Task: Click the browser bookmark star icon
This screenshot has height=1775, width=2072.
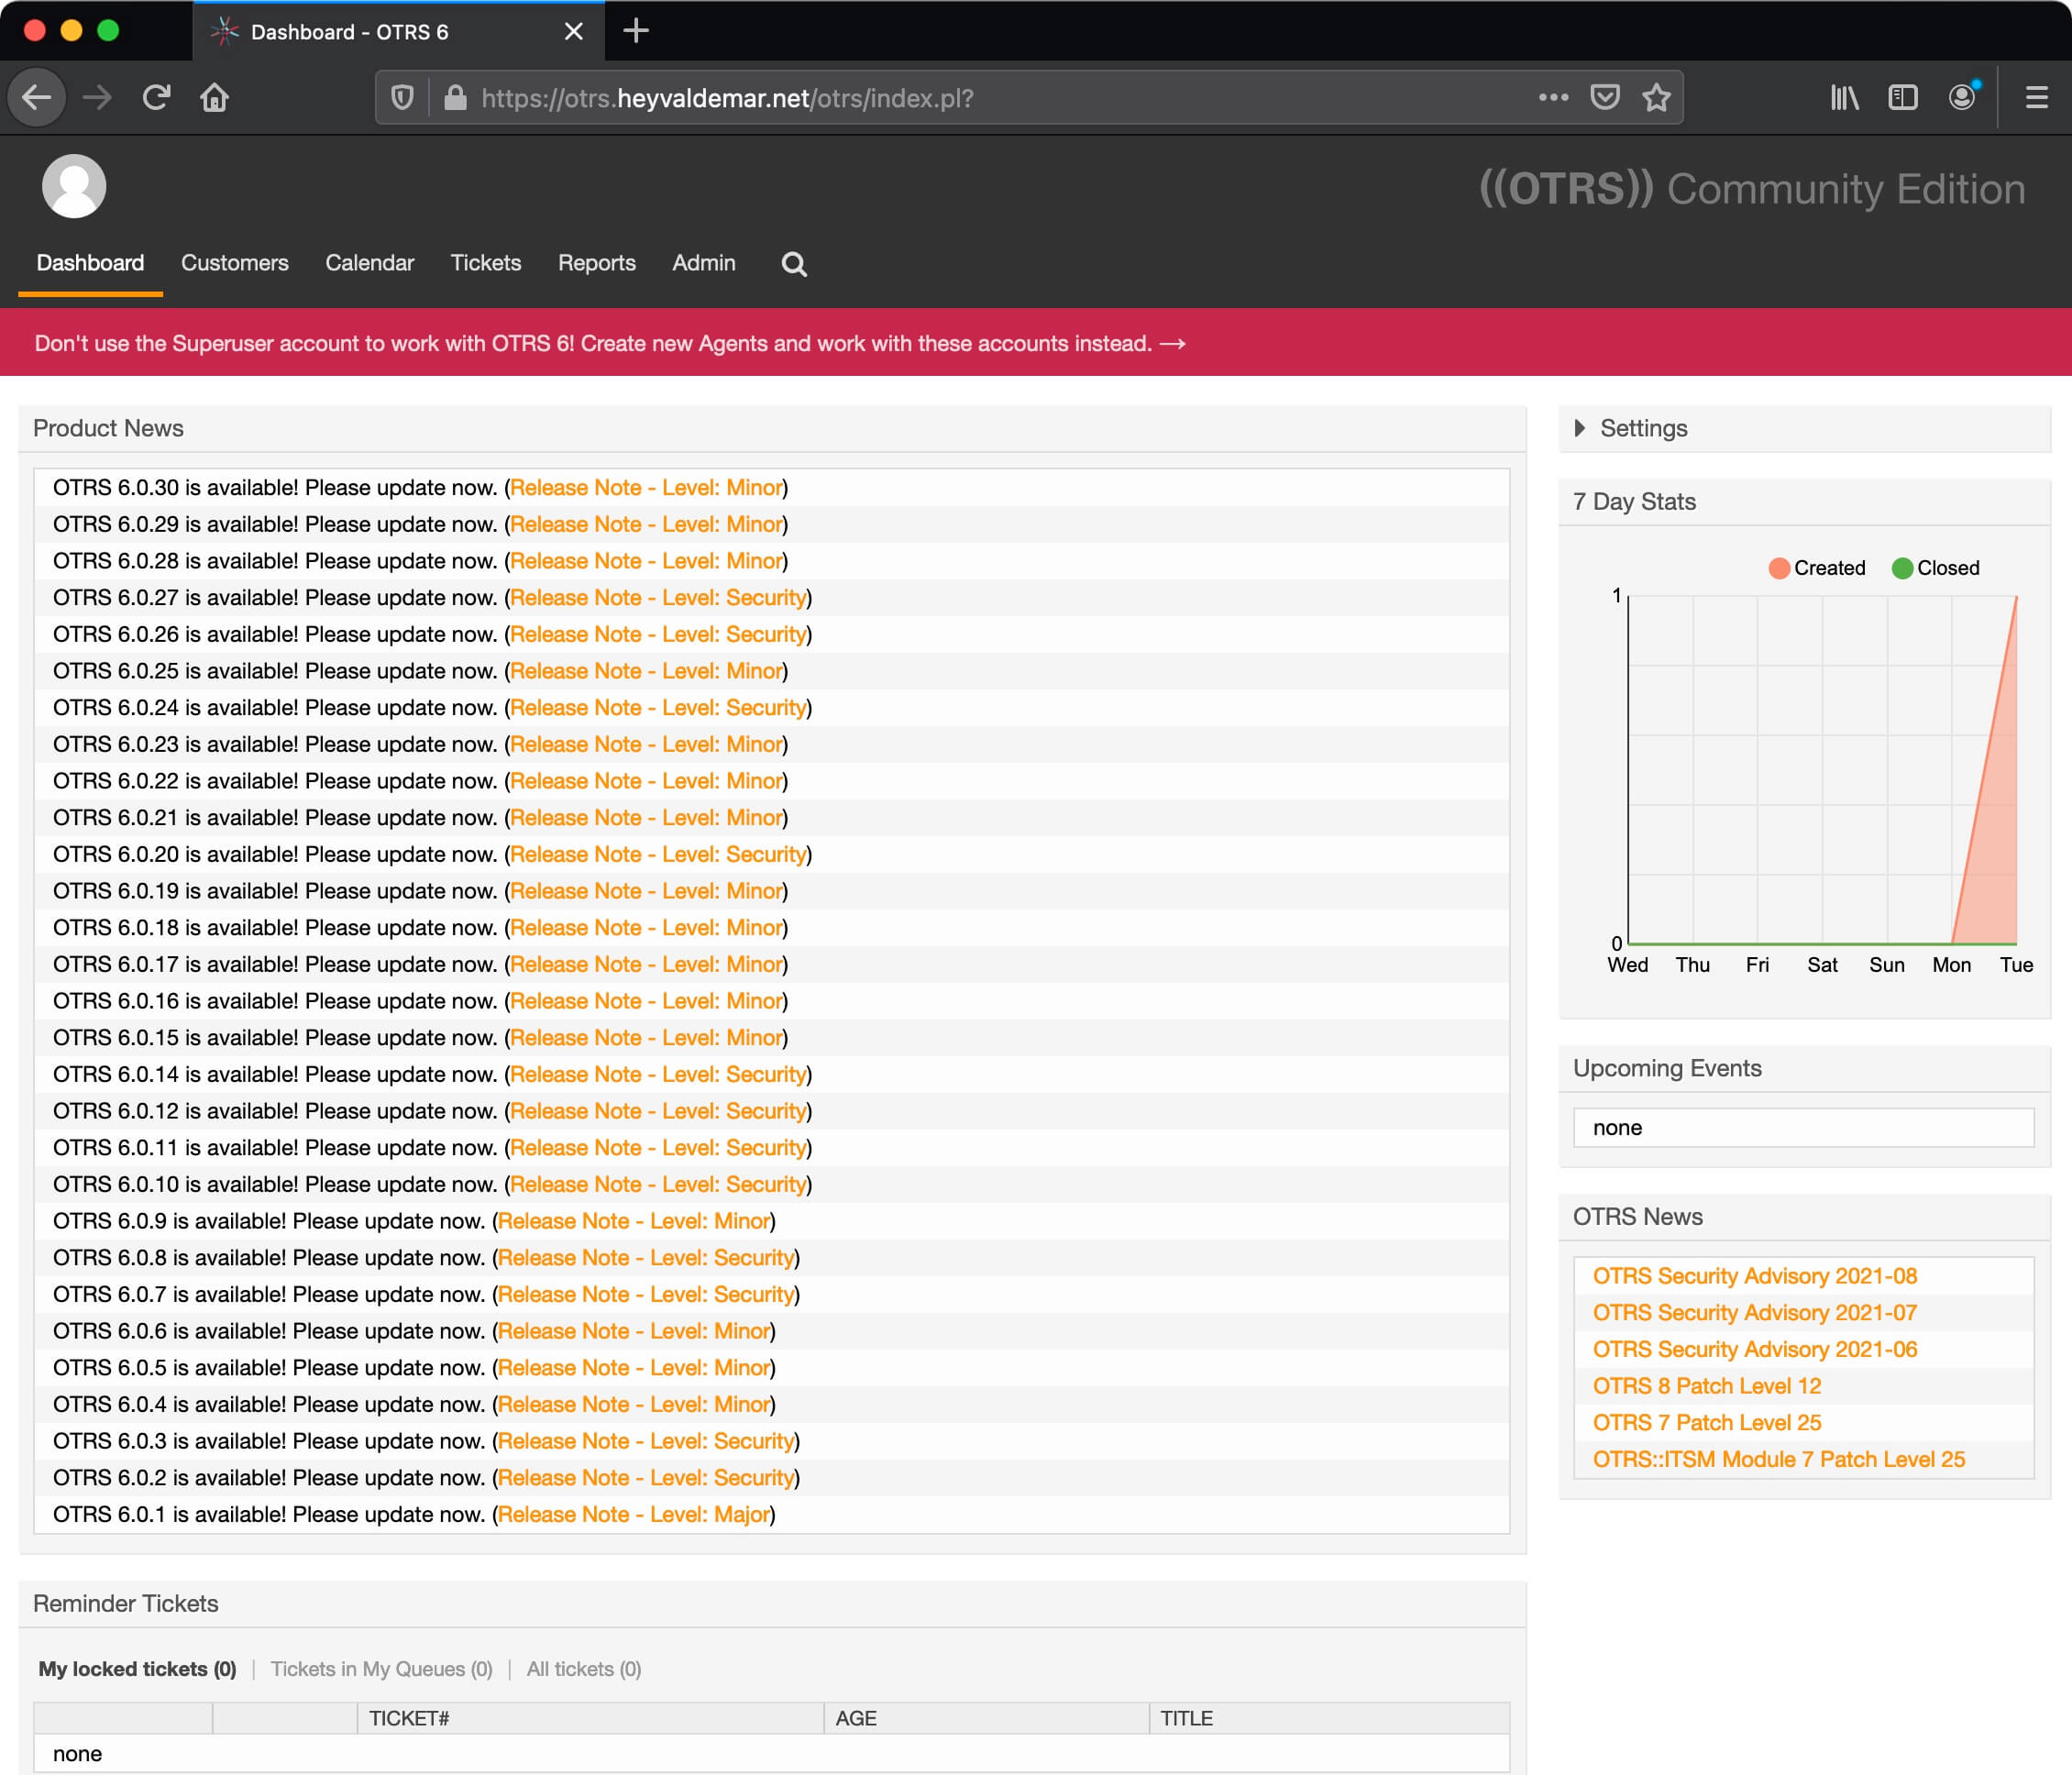Action: tap(1655, 97)
